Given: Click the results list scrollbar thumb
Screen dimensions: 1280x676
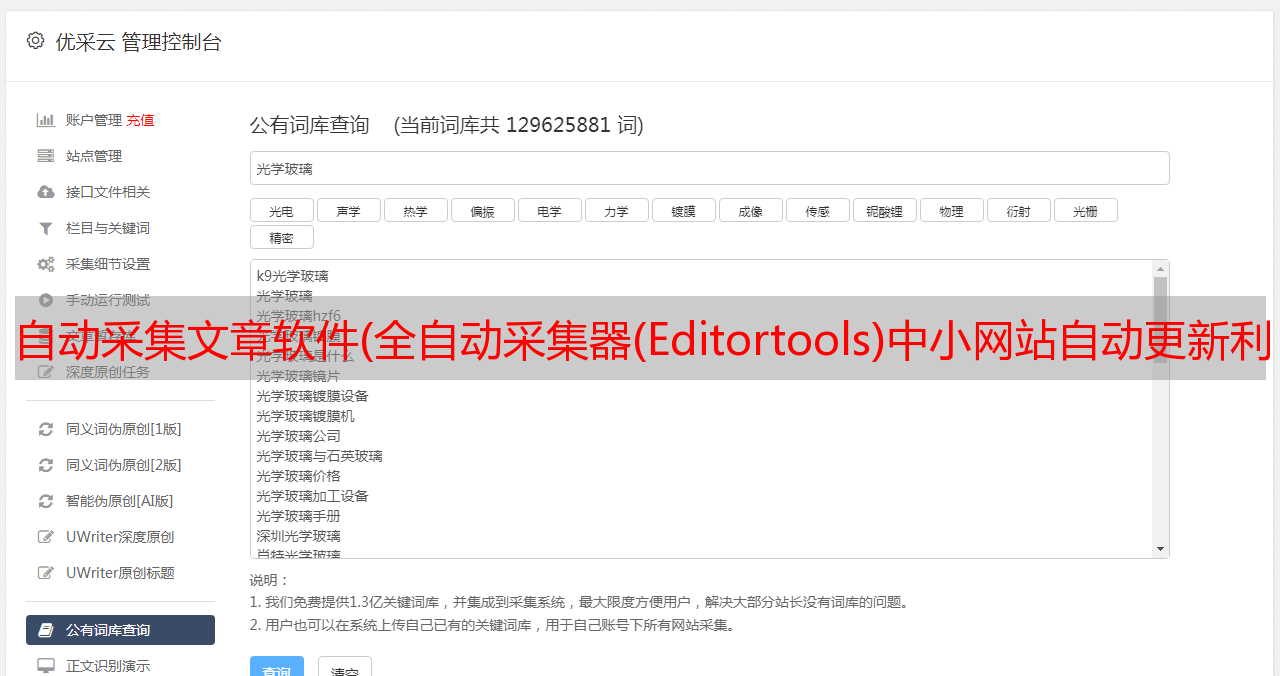Looking at the screenshot, I should coord(1160,320).
